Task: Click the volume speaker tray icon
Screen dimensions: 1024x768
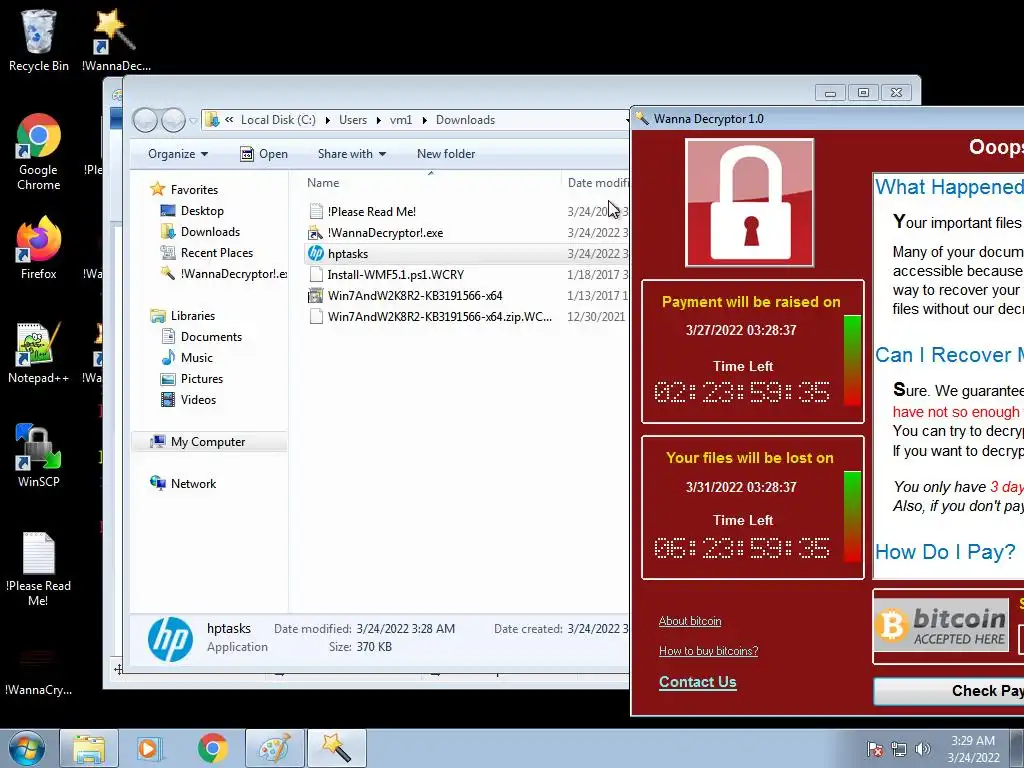Action: 923,749
